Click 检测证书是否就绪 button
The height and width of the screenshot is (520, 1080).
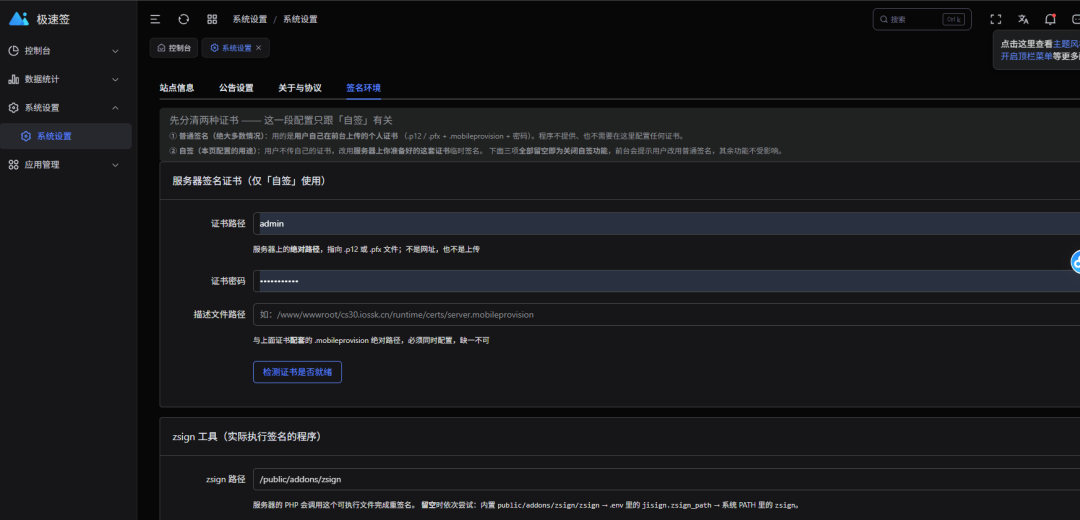point(298,372)
